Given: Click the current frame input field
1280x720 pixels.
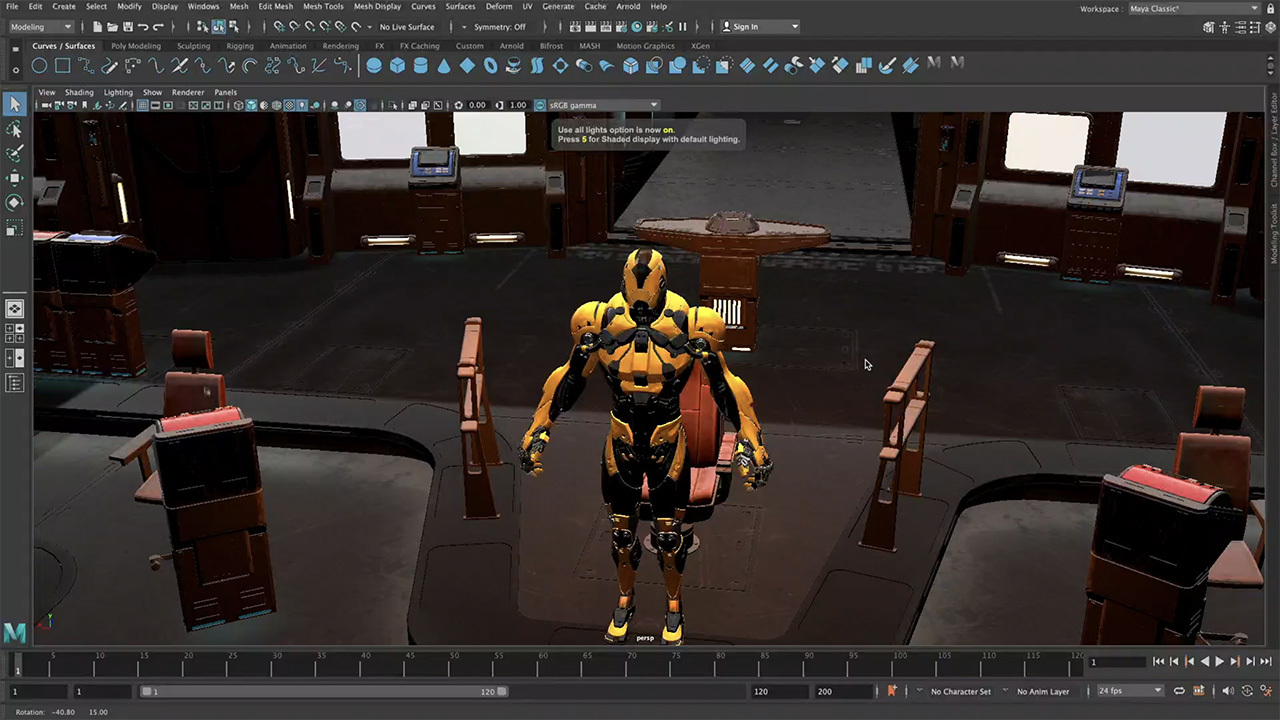Looking at the screenshot, I should (x=1117, y=662).
